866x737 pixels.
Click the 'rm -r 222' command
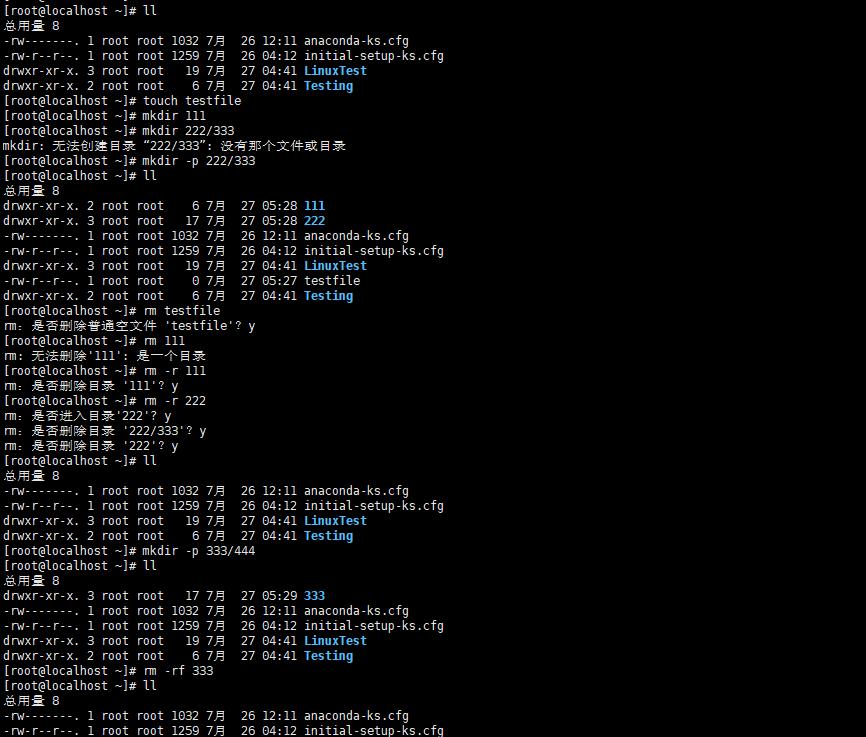tap(174, 401)
